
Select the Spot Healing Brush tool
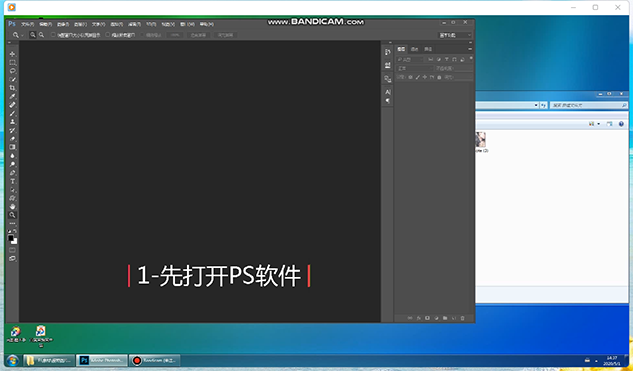[12, 105]
